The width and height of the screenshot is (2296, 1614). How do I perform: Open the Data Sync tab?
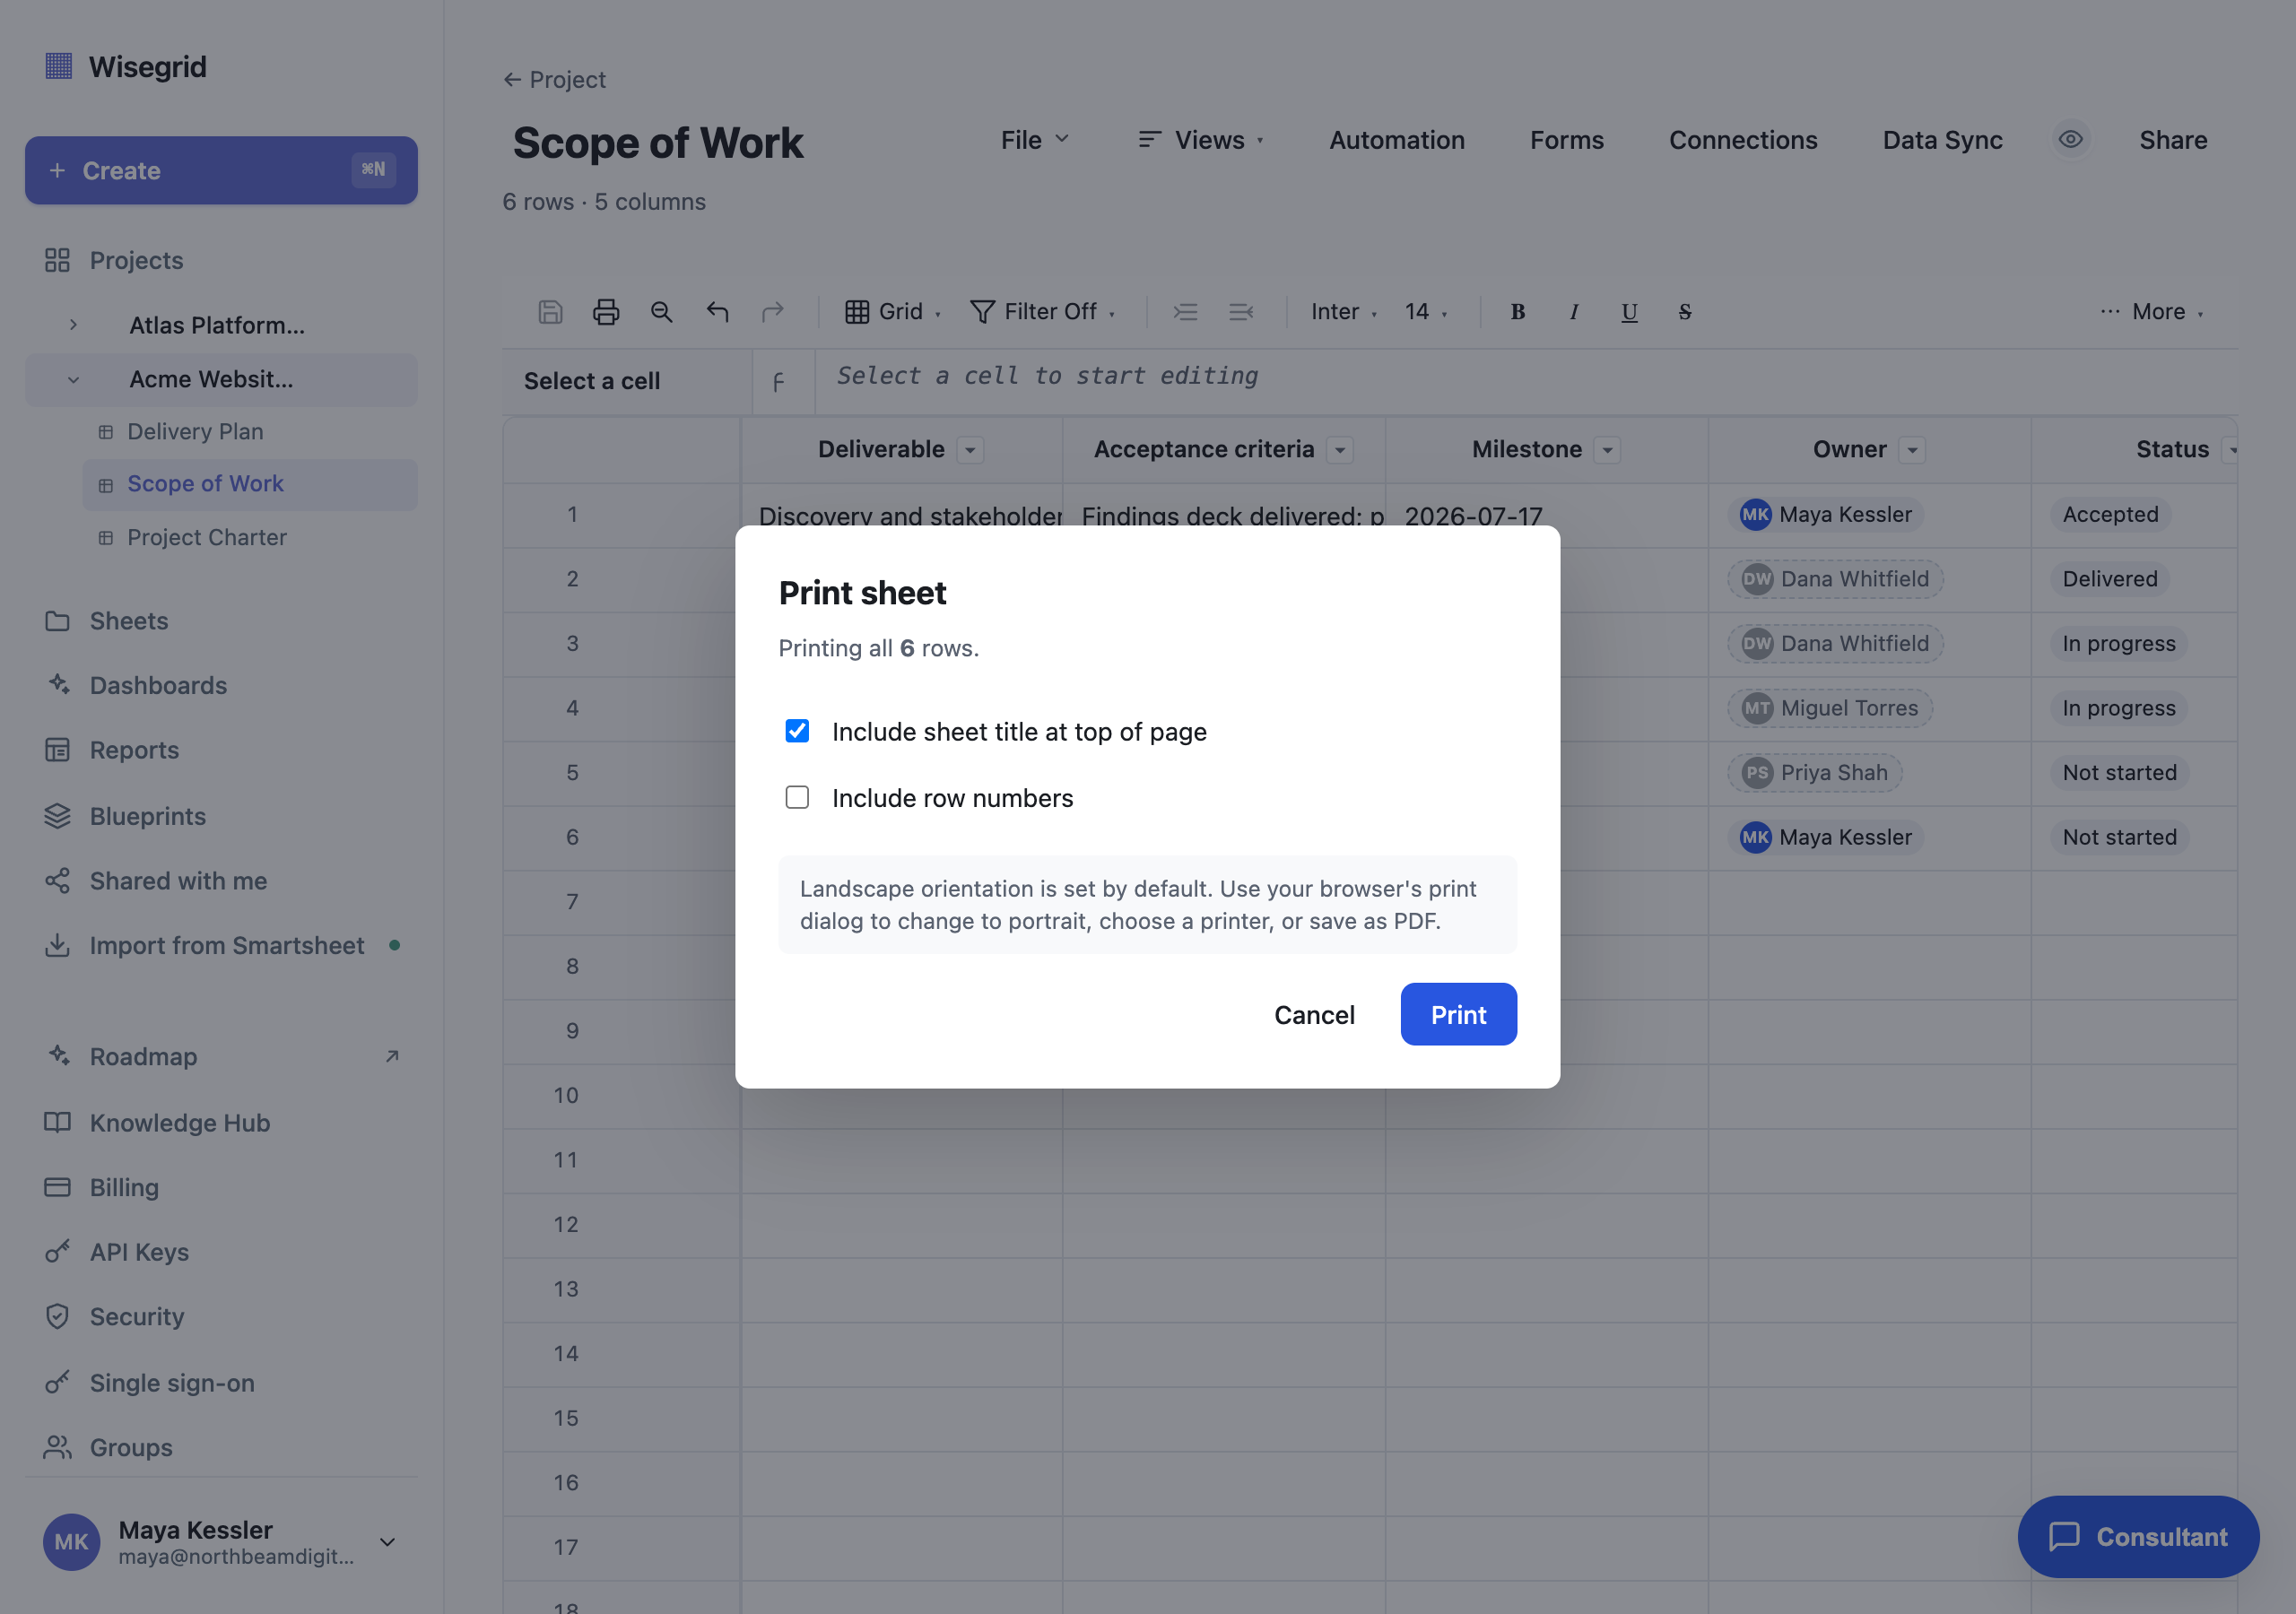tap(1942, 140)
